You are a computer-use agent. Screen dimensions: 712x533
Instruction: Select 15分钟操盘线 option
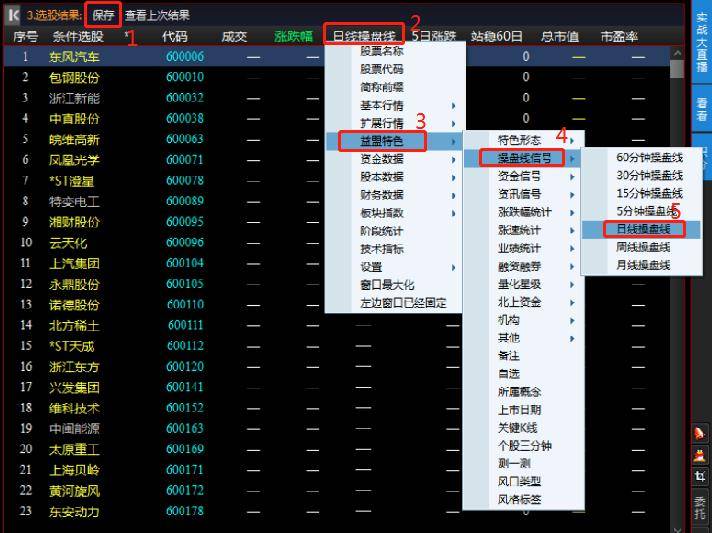tap(642, 193)
